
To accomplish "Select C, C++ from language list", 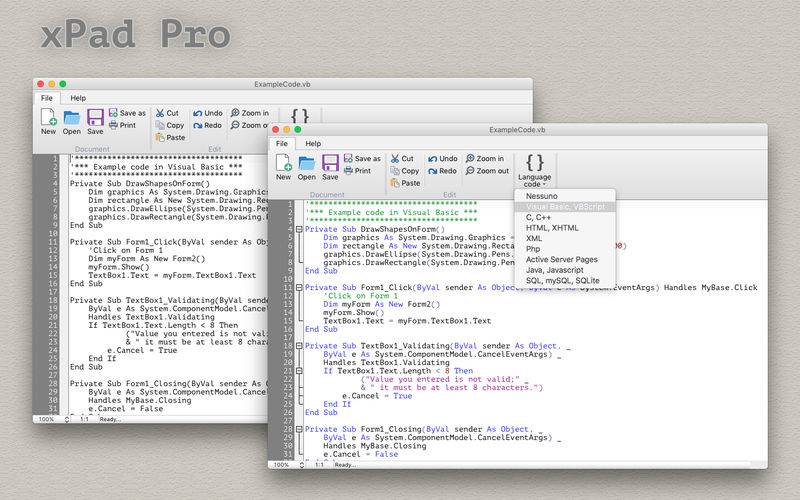I will click(538, 217).
